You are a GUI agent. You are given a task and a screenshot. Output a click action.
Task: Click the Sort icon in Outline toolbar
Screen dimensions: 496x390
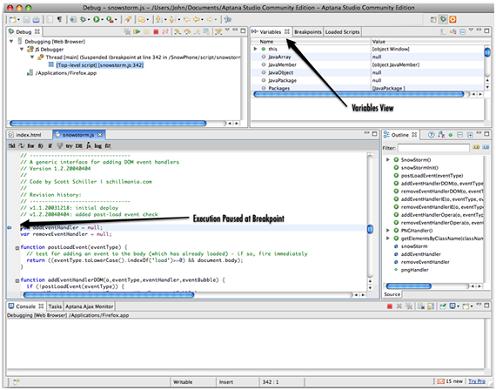pyautogui.click(x=442, y=135)
